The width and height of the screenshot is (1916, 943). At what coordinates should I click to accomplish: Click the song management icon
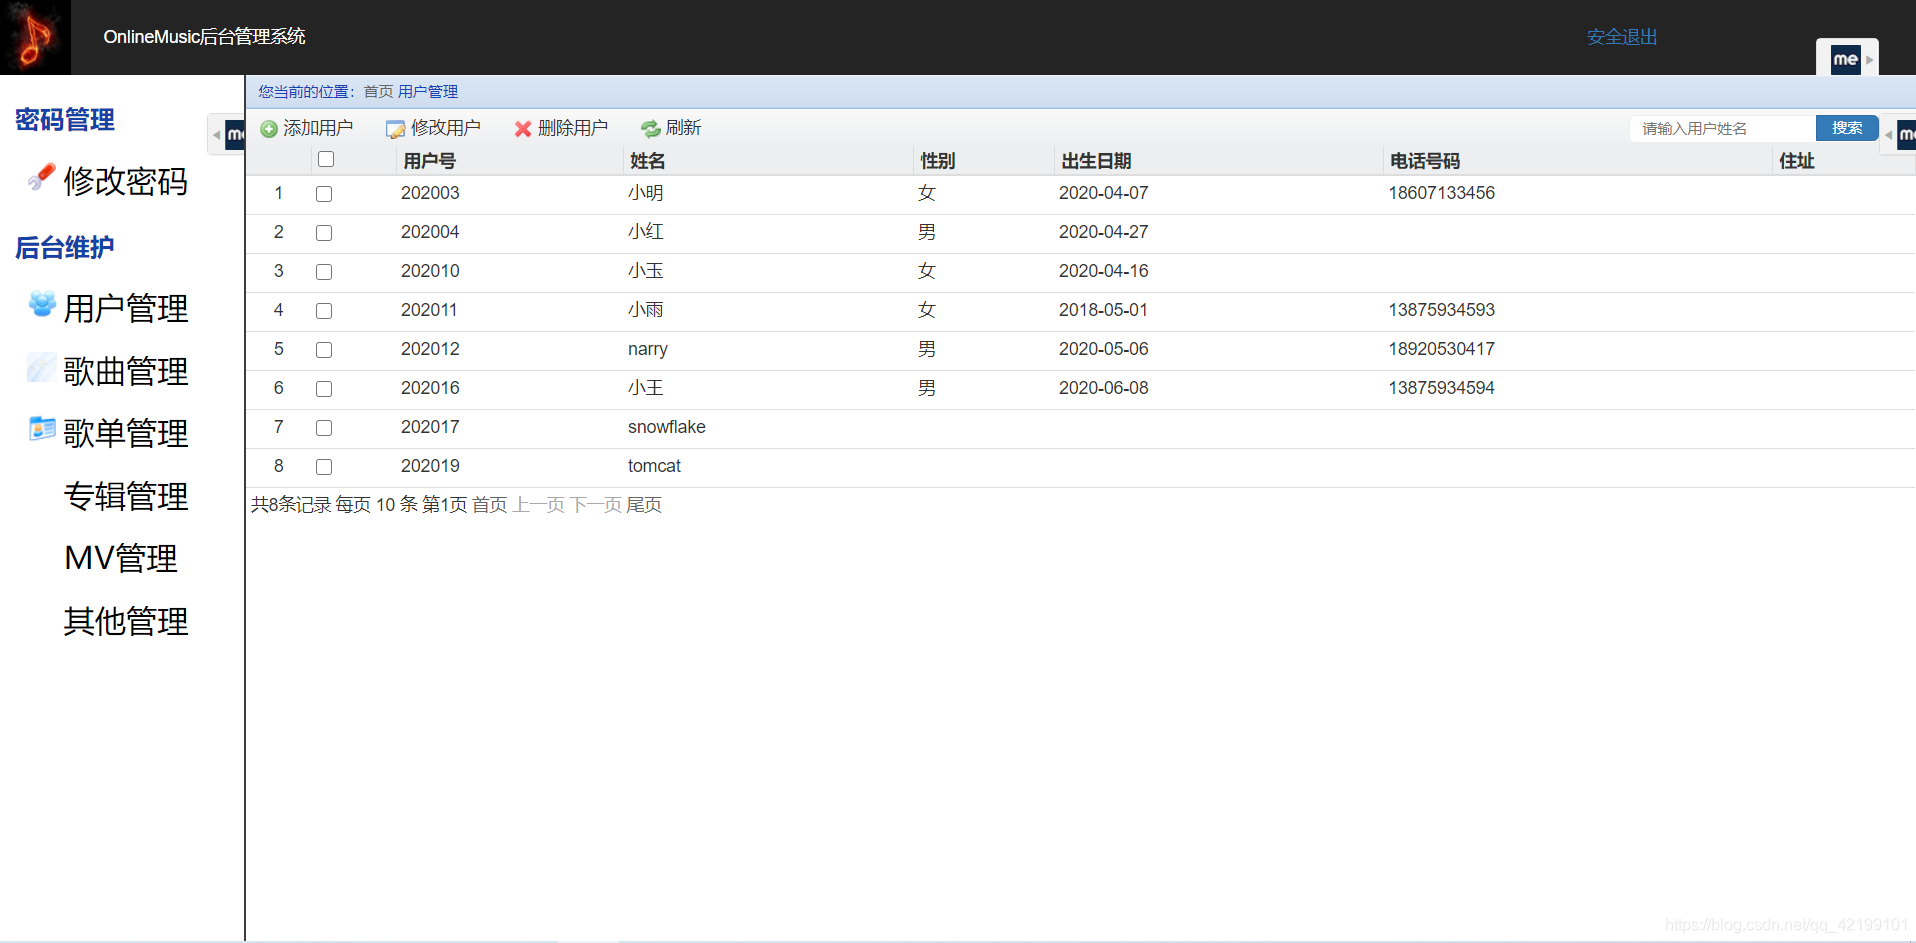(x=41, y=367)
